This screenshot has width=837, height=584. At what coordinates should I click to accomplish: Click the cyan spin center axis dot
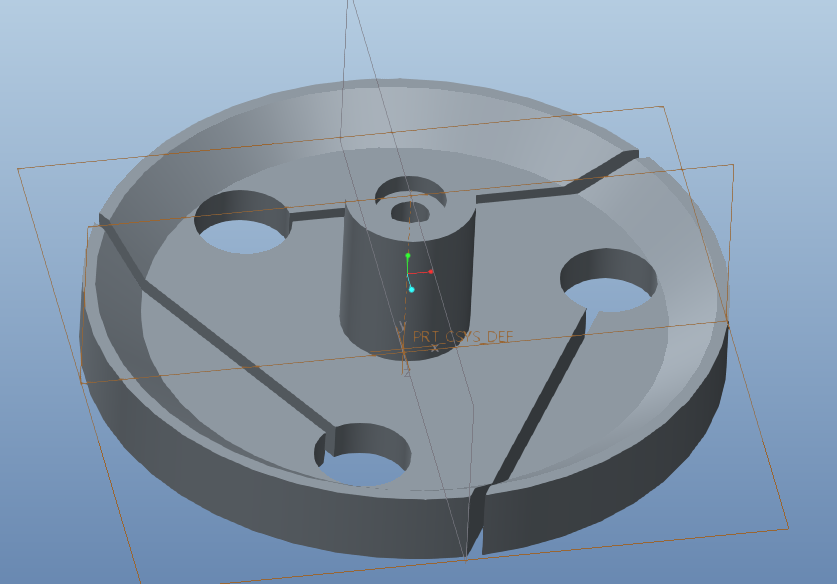point(411,290)
